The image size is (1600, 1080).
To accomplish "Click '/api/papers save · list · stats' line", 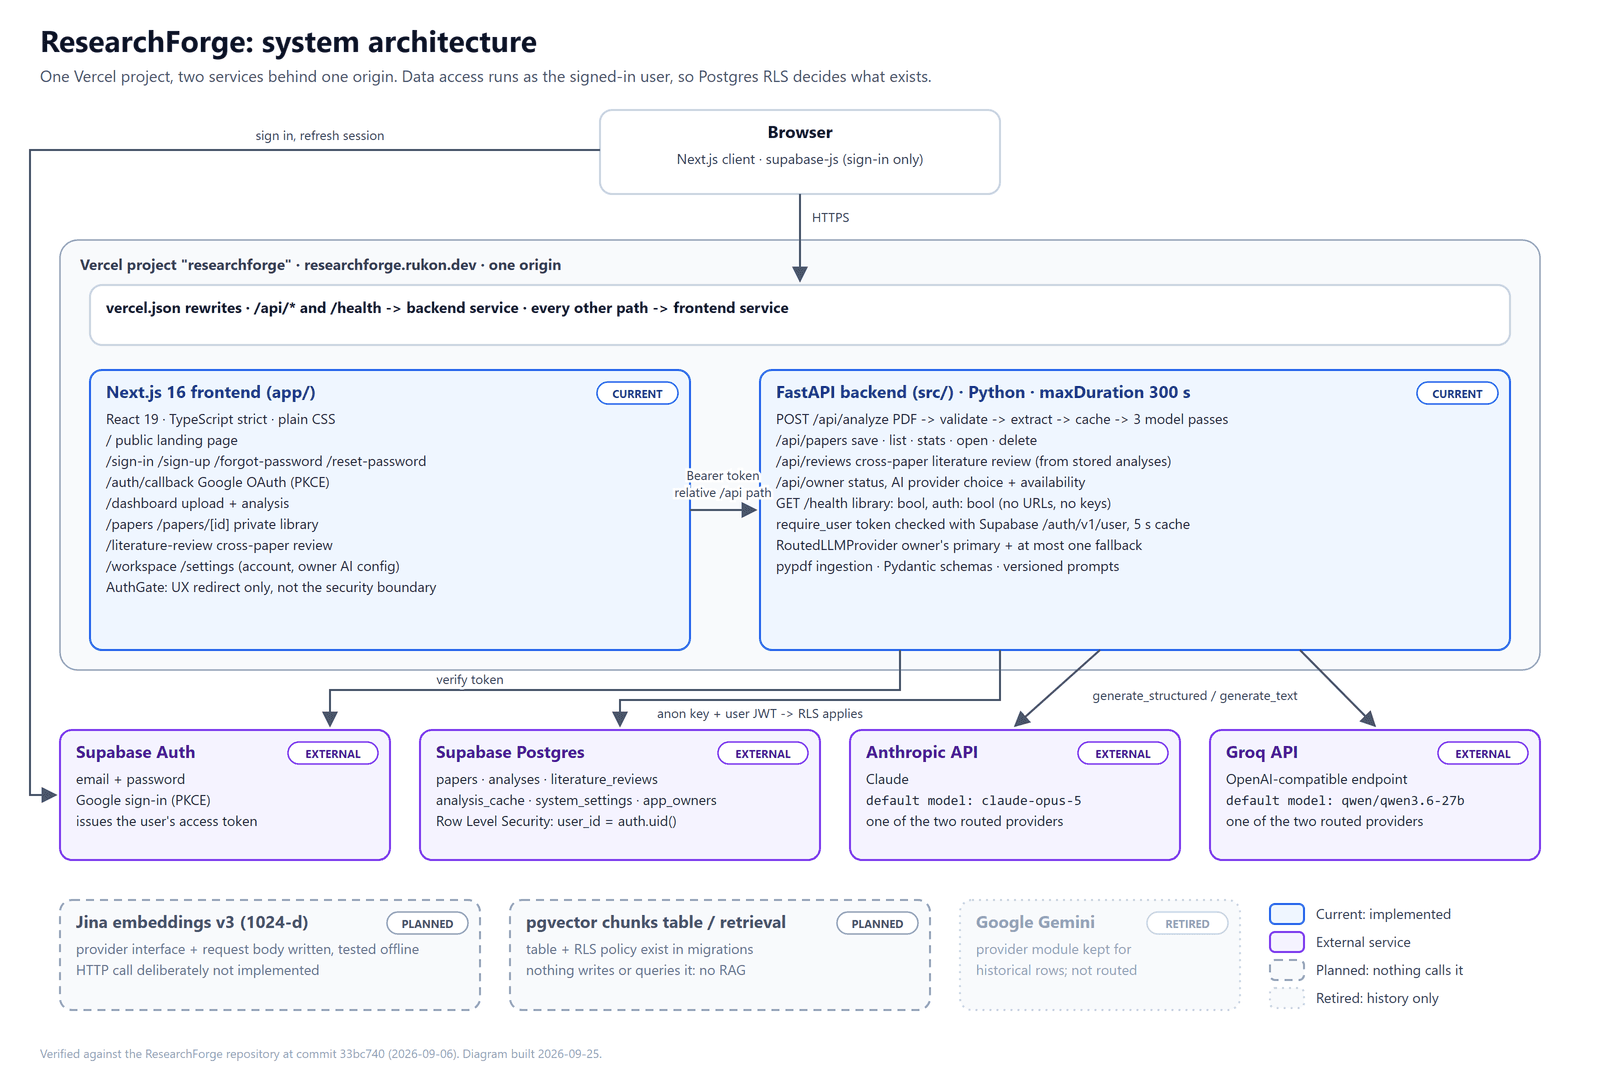I will click(x=906, y=440).
